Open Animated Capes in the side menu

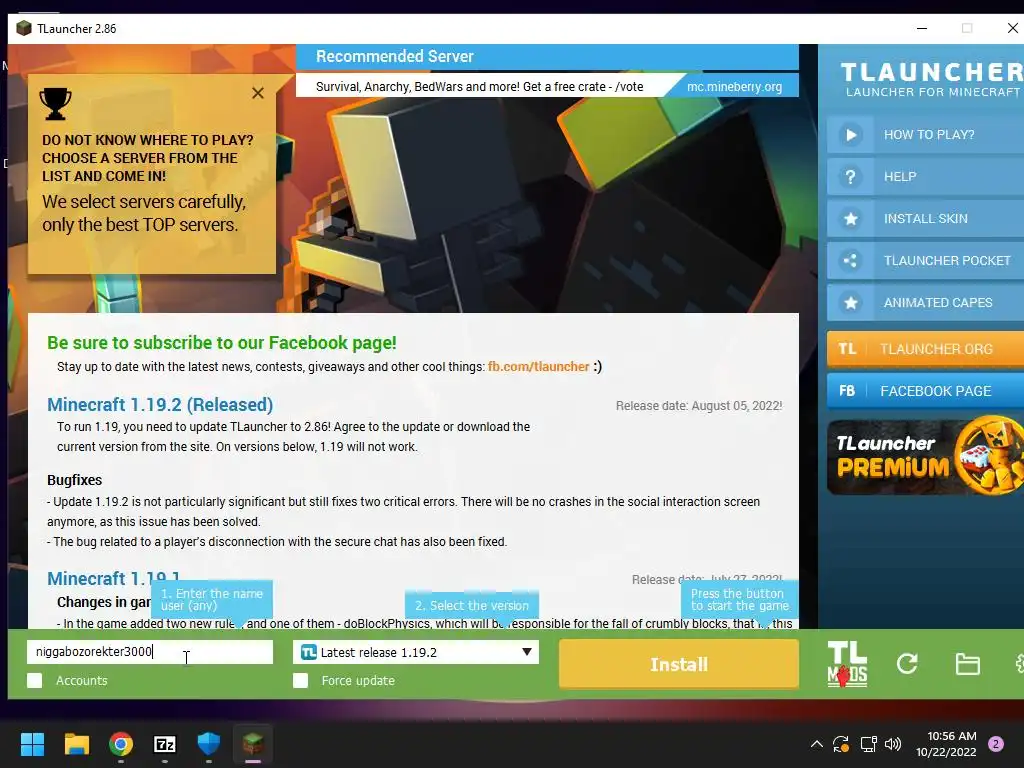[925, 302]
